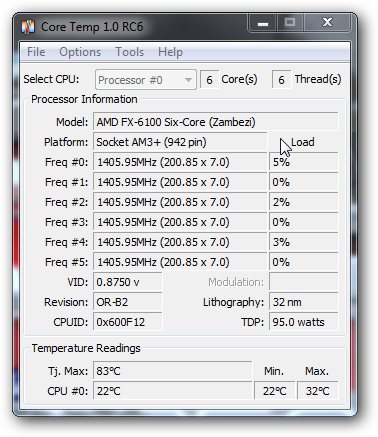Open the Options menu
Viewport: 378px width, 437px height.
(80, 52)
